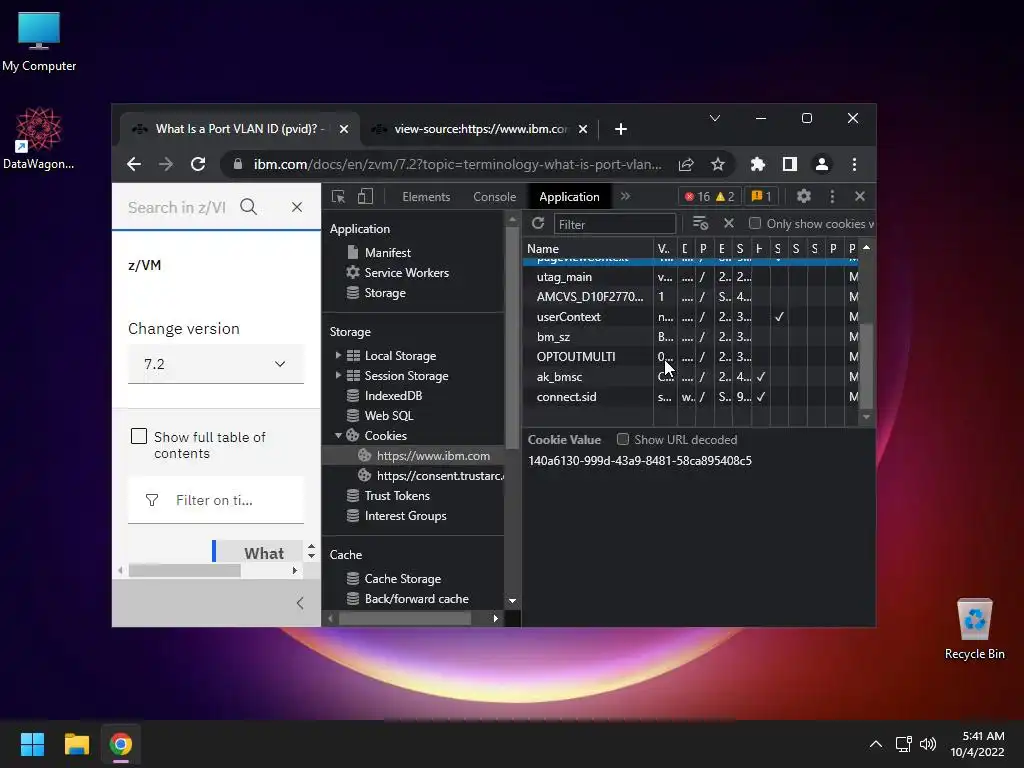
Task: Click the refresh cookies icon beside Filter
Action: pos(538,223)
